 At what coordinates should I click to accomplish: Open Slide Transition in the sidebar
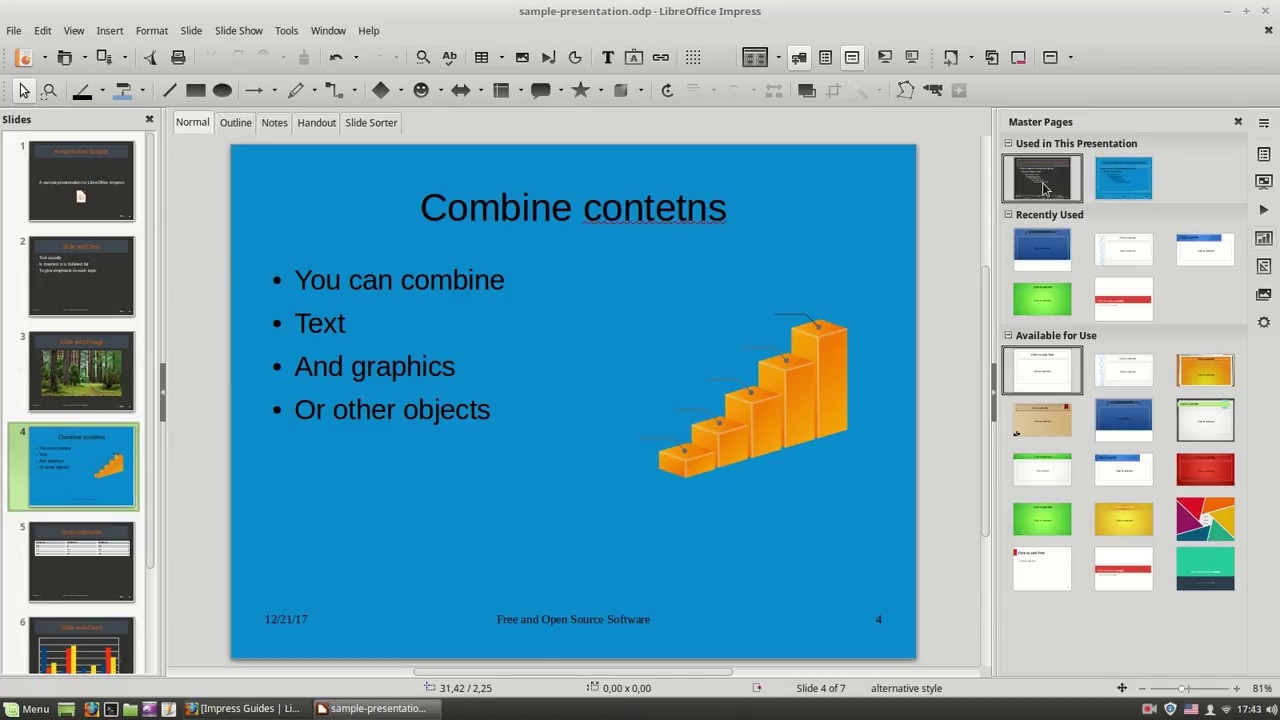click(x=1264, y=183)
